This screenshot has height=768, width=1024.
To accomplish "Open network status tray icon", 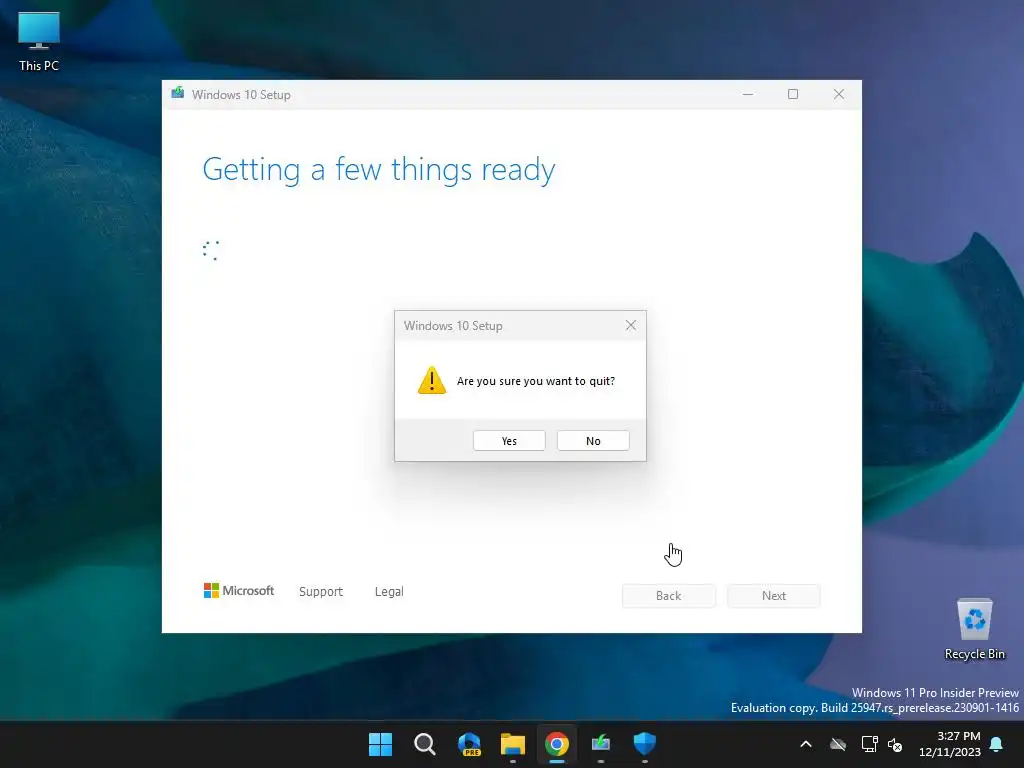I will (x=869, y=744).
